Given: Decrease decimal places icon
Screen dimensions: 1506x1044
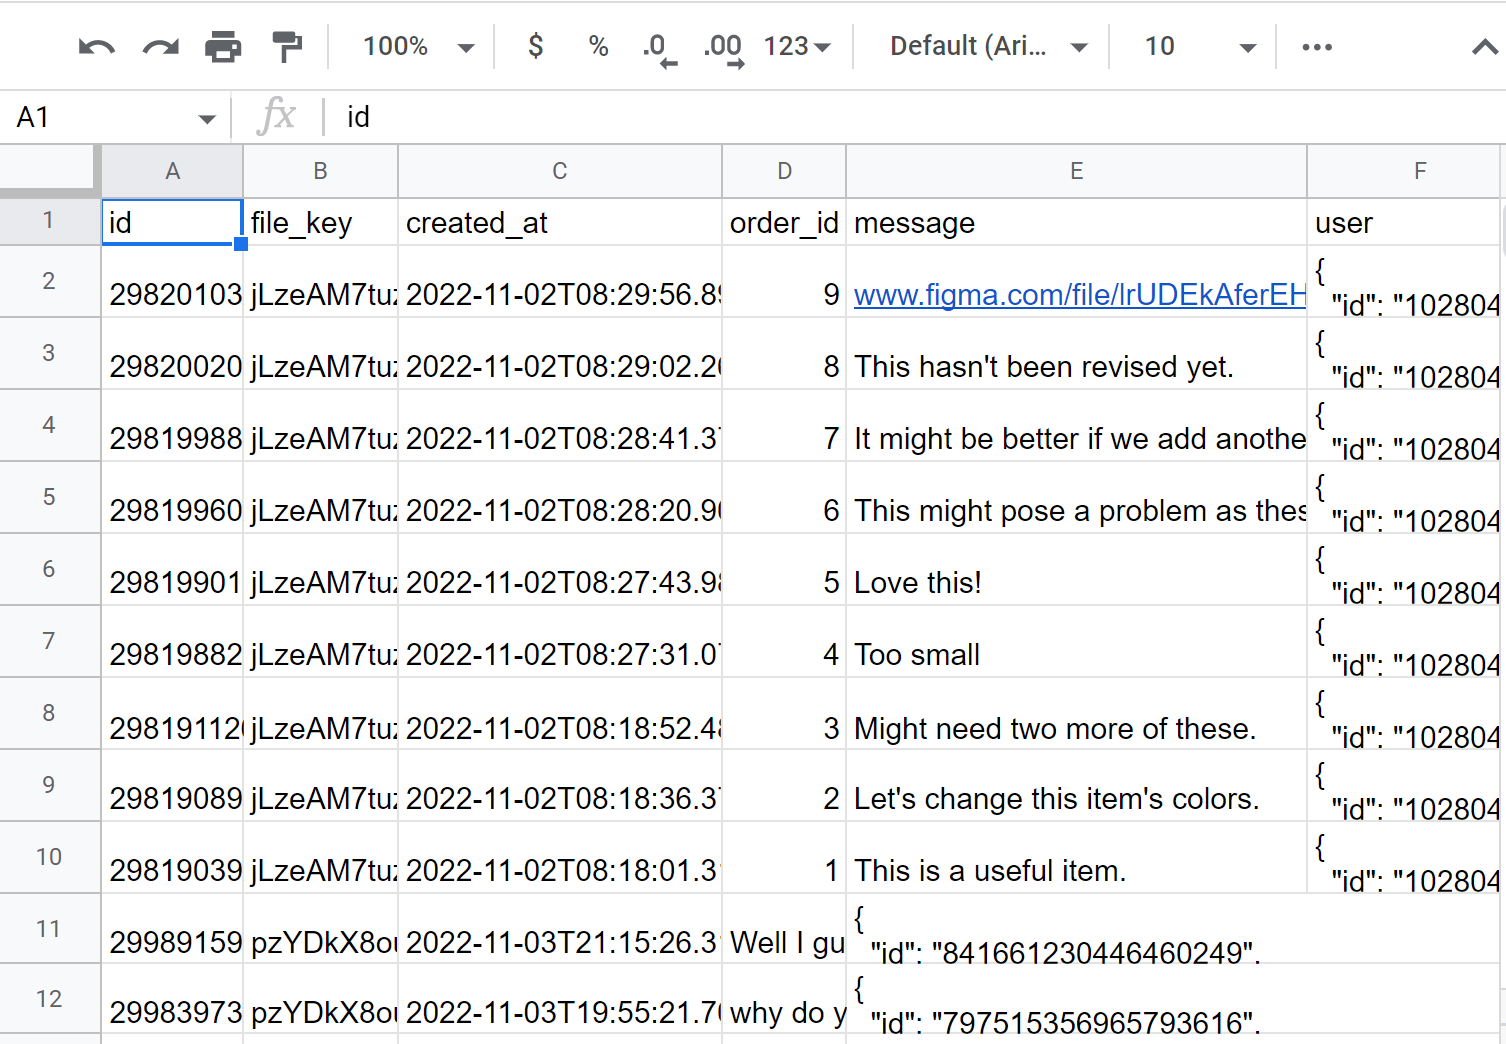Looking at the screenshot, I should 659,47.
